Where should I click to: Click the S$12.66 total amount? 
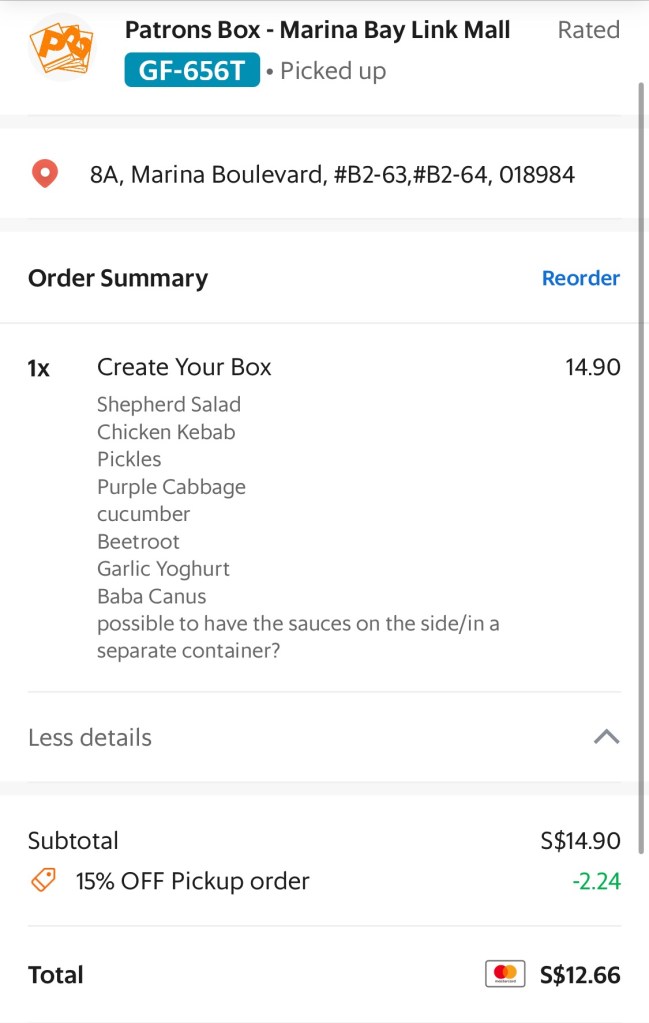579,974
